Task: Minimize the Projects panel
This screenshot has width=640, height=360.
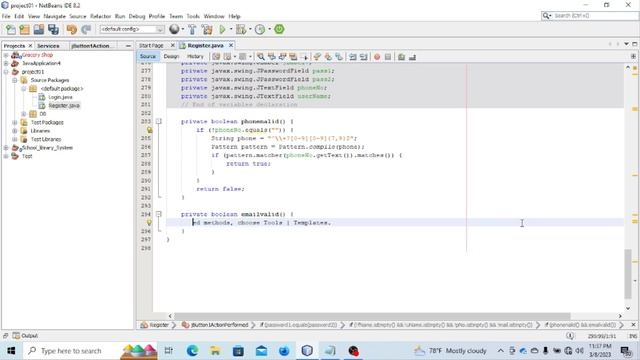Action: coord(128,46)
